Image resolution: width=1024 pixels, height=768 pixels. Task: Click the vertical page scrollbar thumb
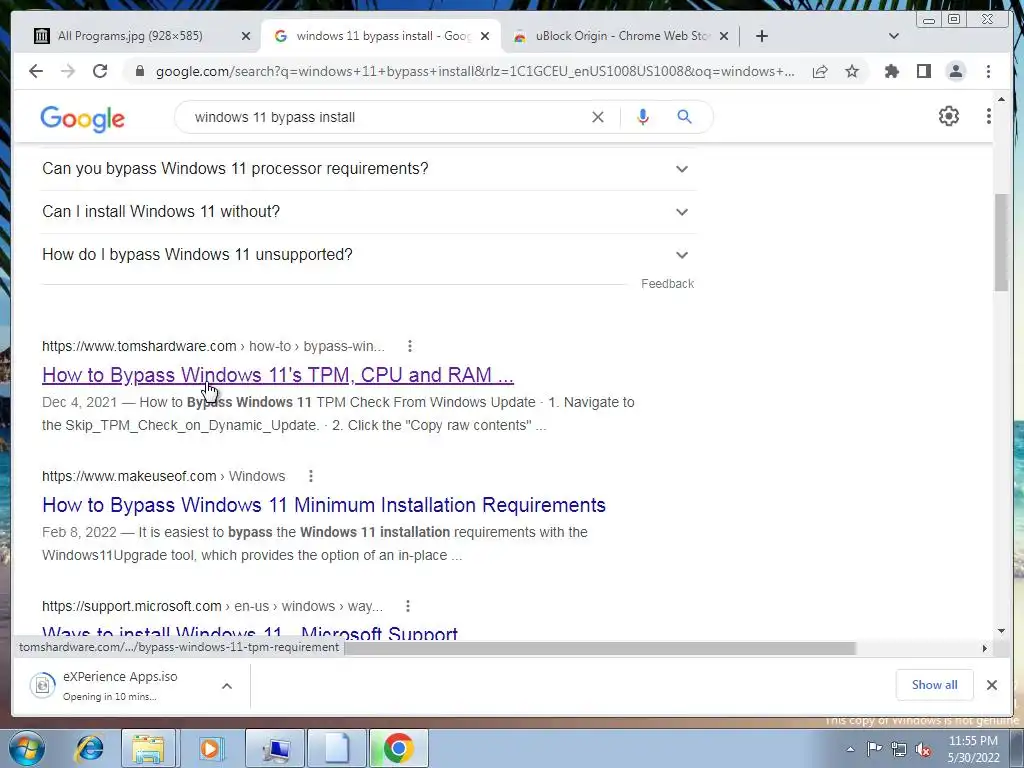coord(1001,242)
